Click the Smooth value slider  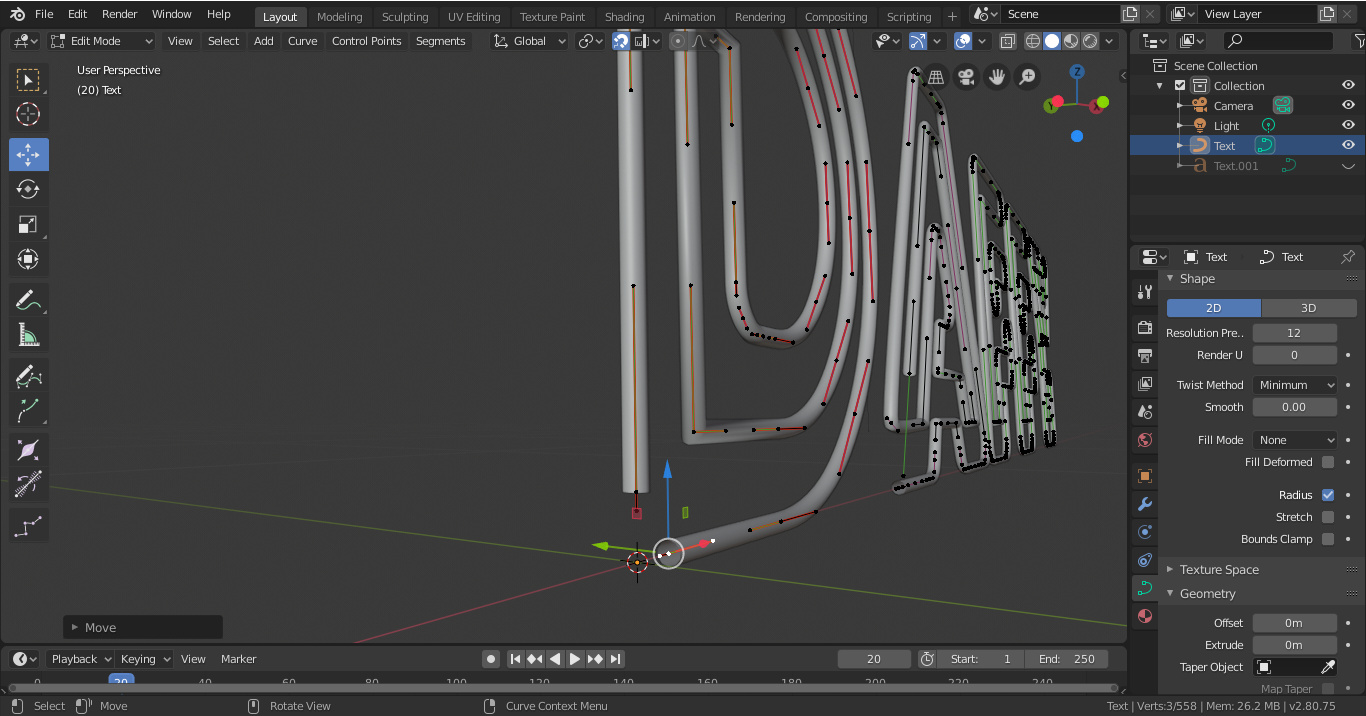(1295, 407)
